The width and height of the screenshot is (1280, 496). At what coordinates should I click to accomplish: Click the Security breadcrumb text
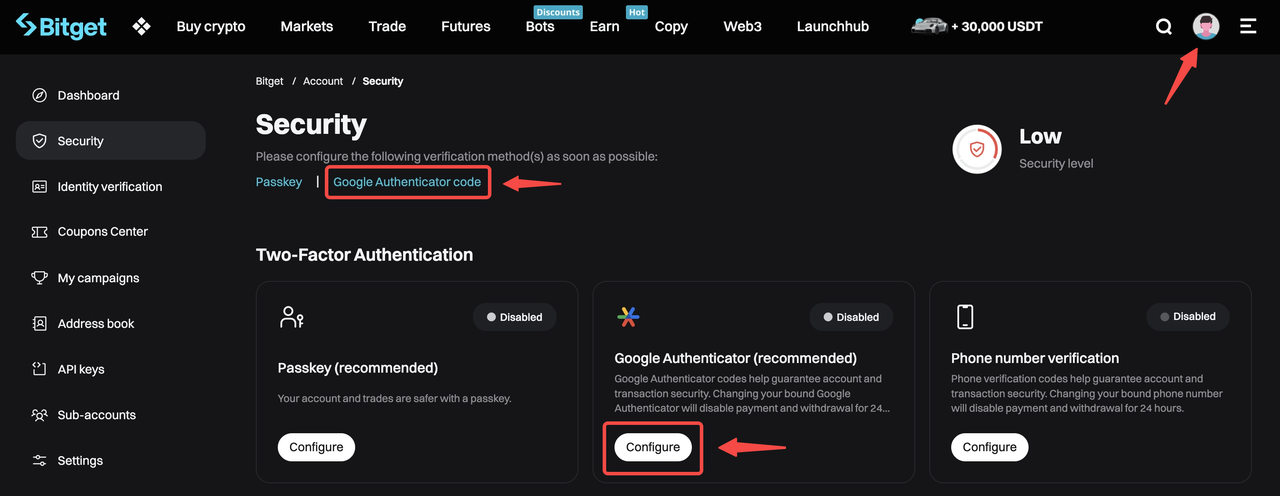tap(383, 81)
